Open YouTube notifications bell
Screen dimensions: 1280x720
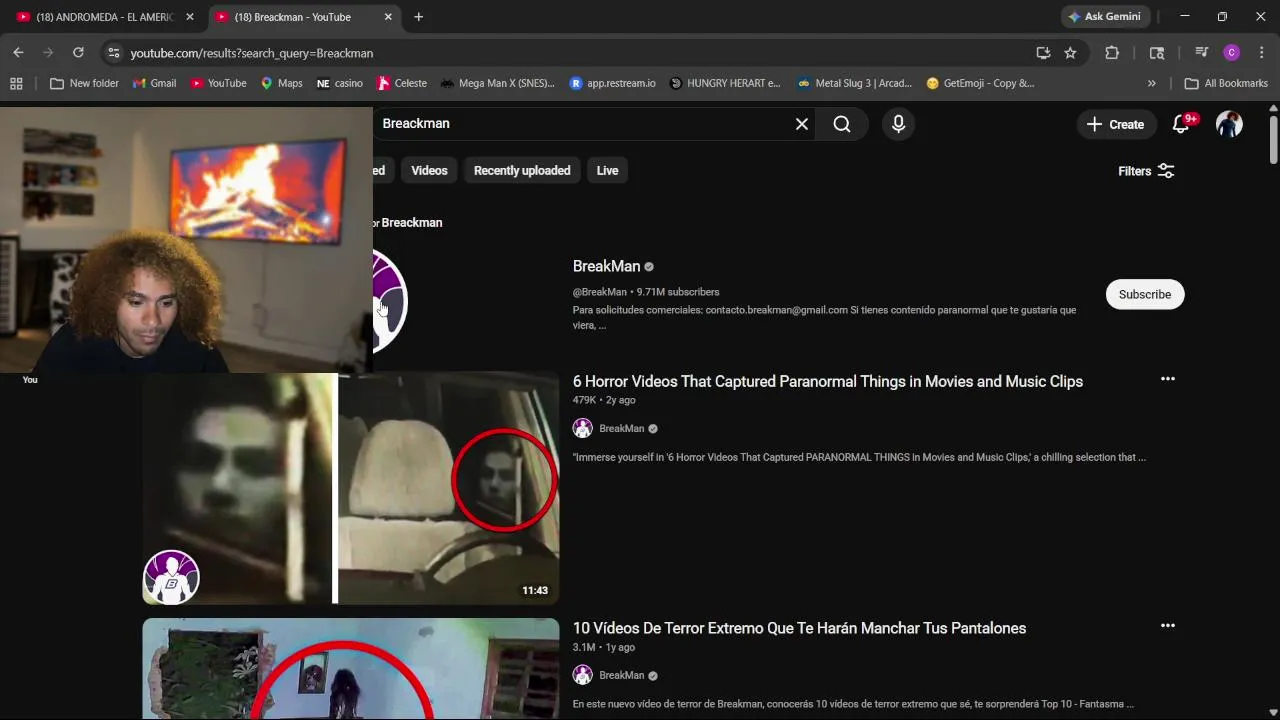tap(1182, 124)
